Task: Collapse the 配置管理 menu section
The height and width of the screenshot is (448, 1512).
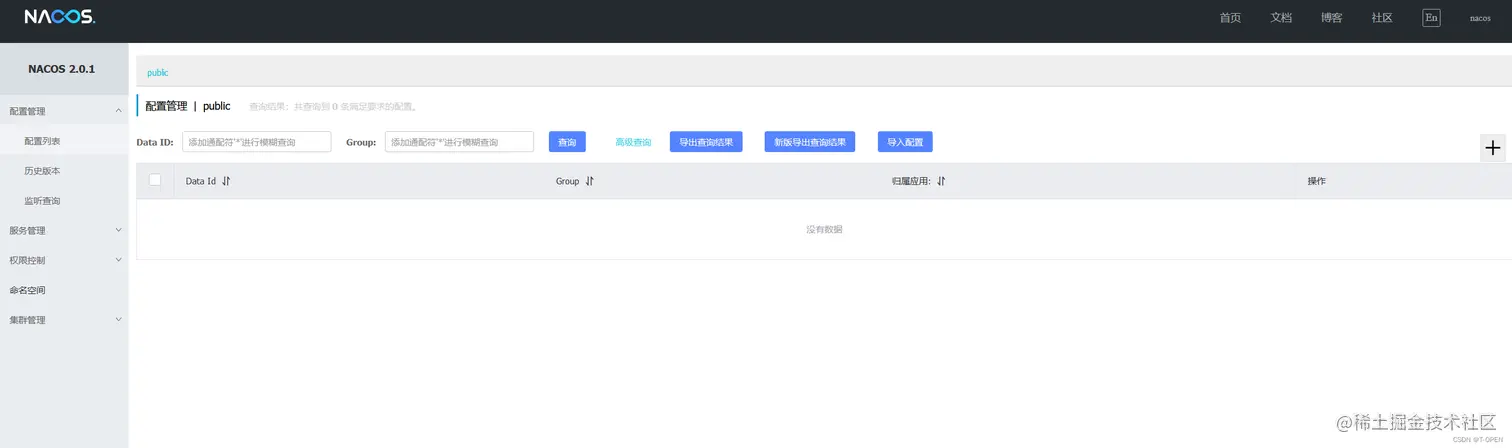Action: click(64, 111)
